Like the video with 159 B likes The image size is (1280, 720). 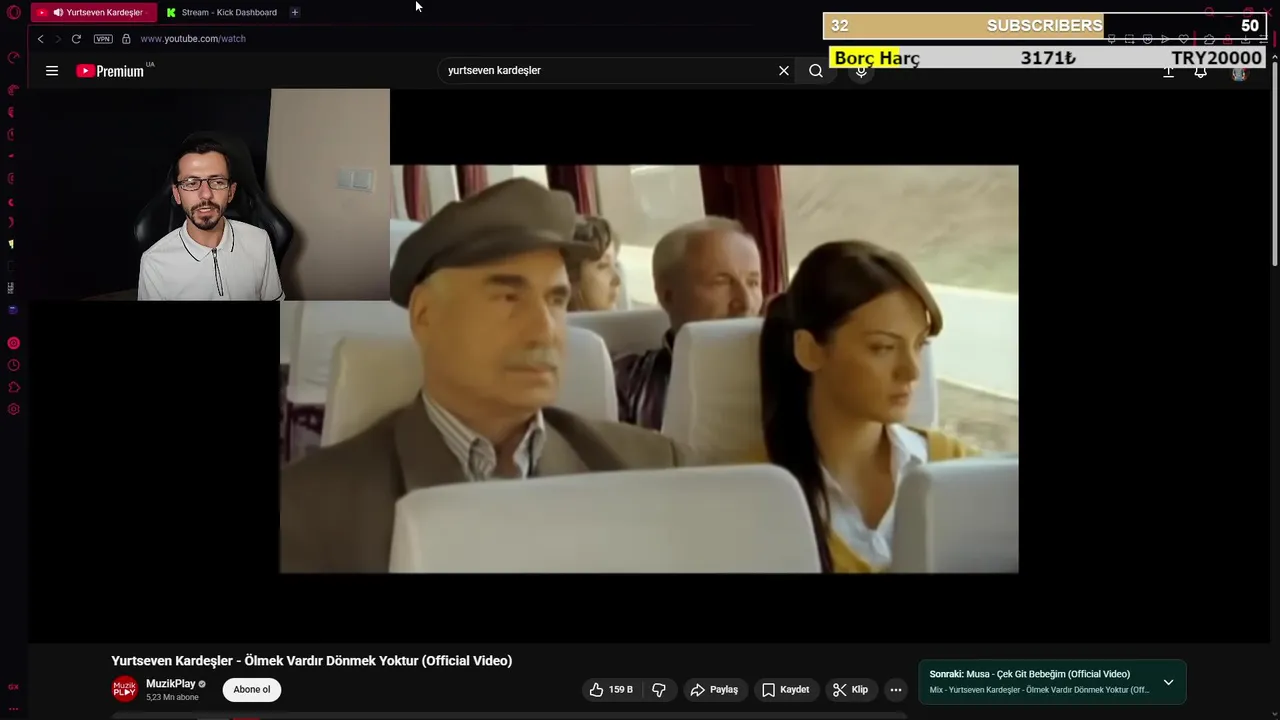(x=611, y=690)
